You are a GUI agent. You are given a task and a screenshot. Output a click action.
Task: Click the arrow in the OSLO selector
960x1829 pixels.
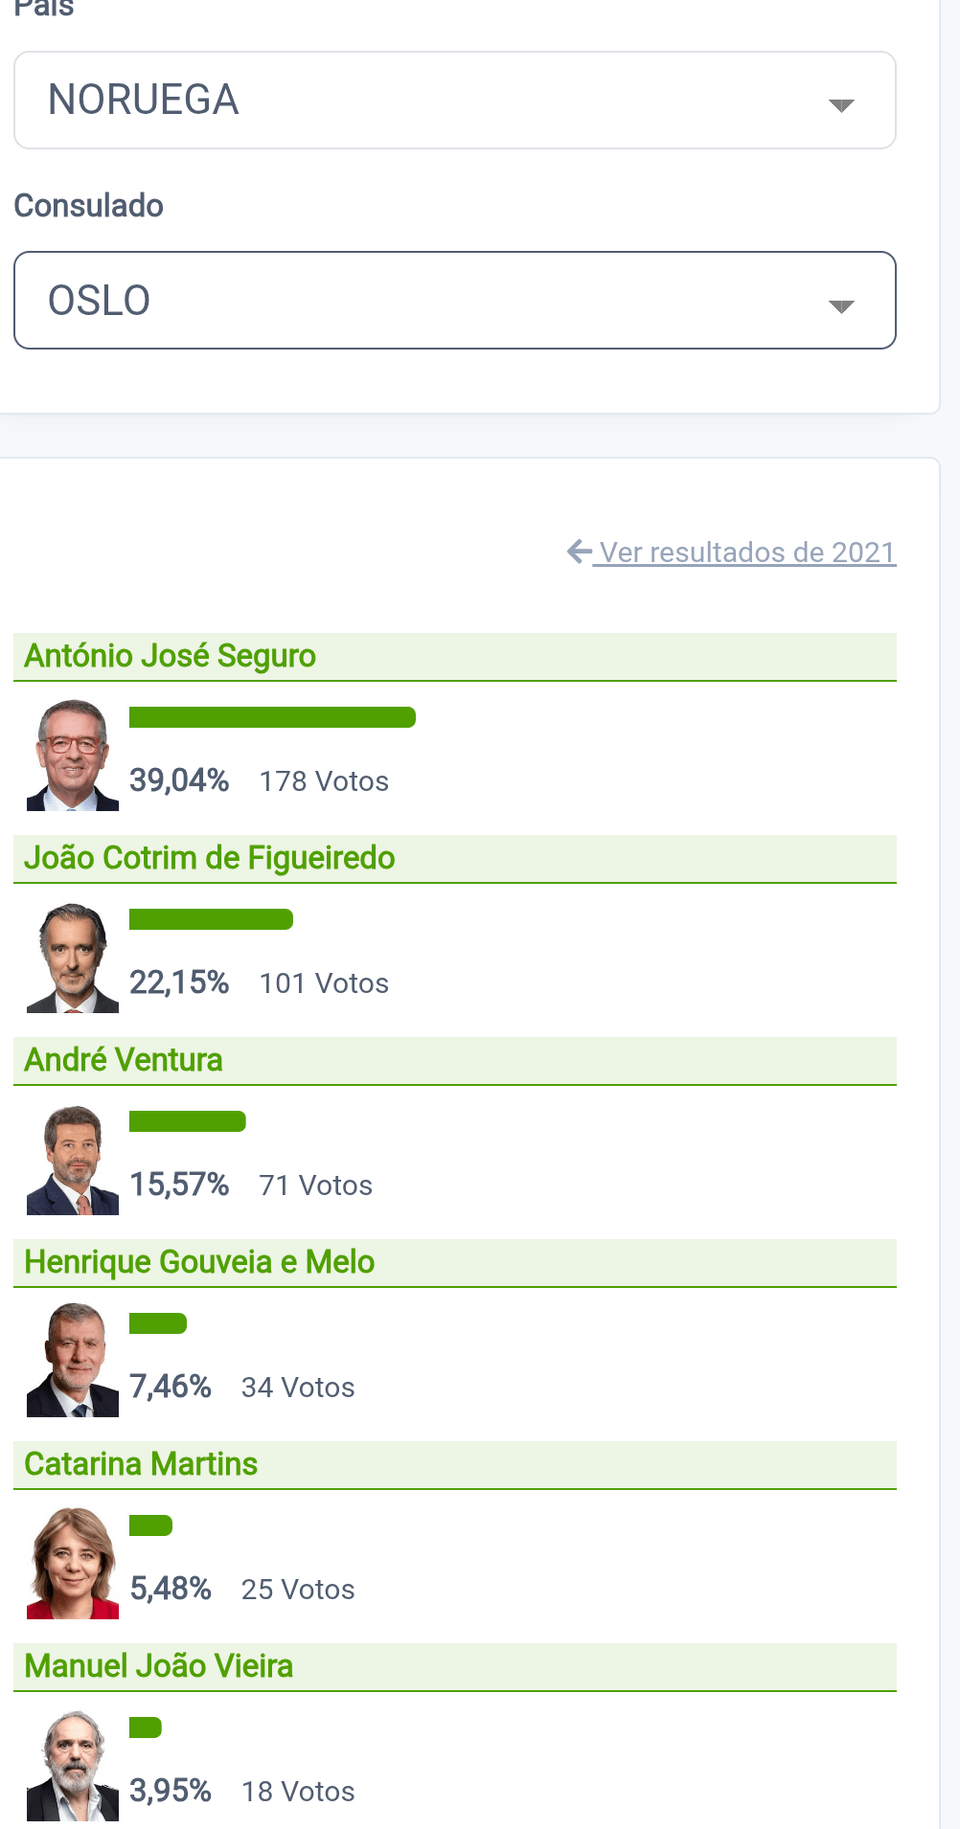tap(841, 306)
